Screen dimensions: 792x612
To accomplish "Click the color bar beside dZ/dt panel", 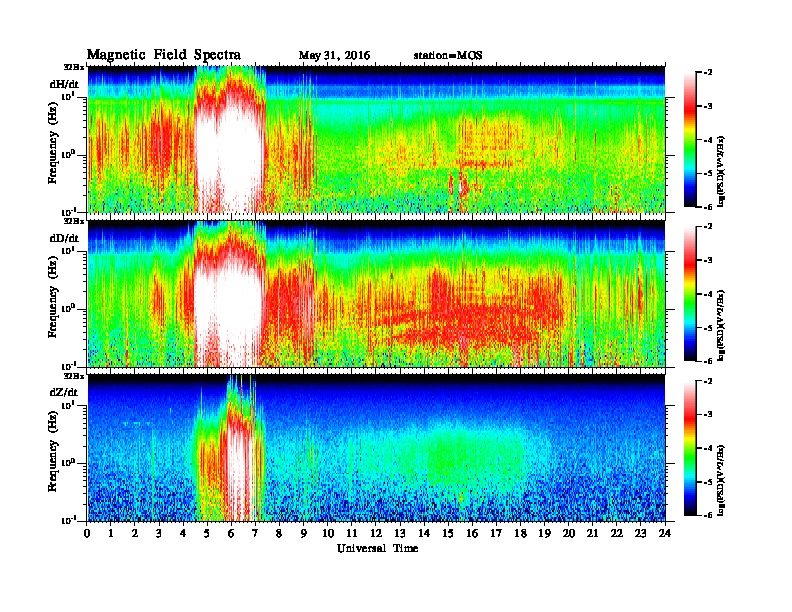I will pyautogui.click(x=690, y=448).
